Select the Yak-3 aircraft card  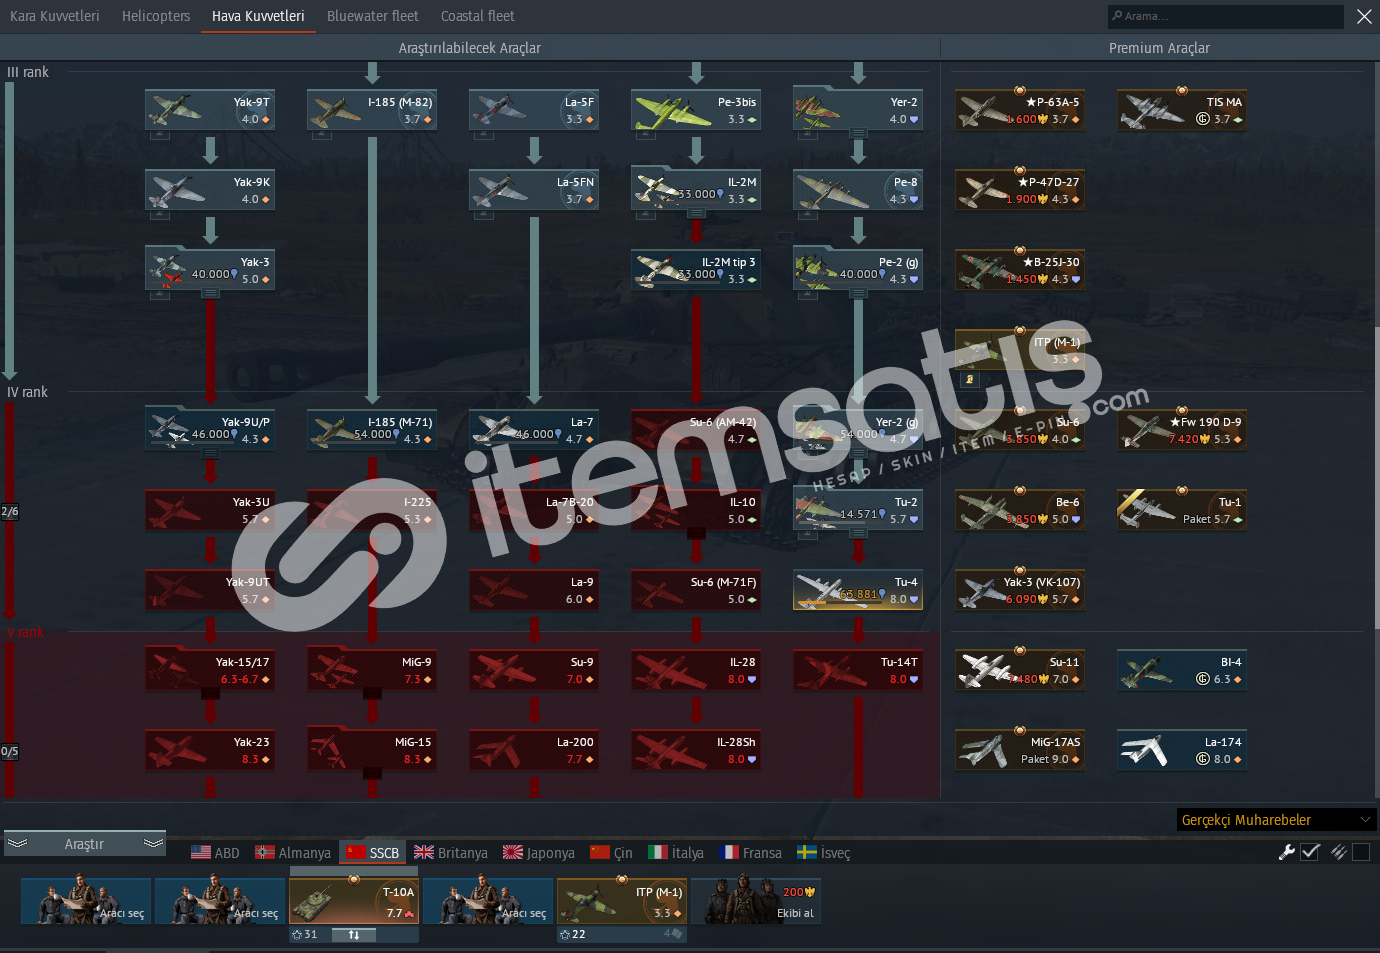coord(210,270)
